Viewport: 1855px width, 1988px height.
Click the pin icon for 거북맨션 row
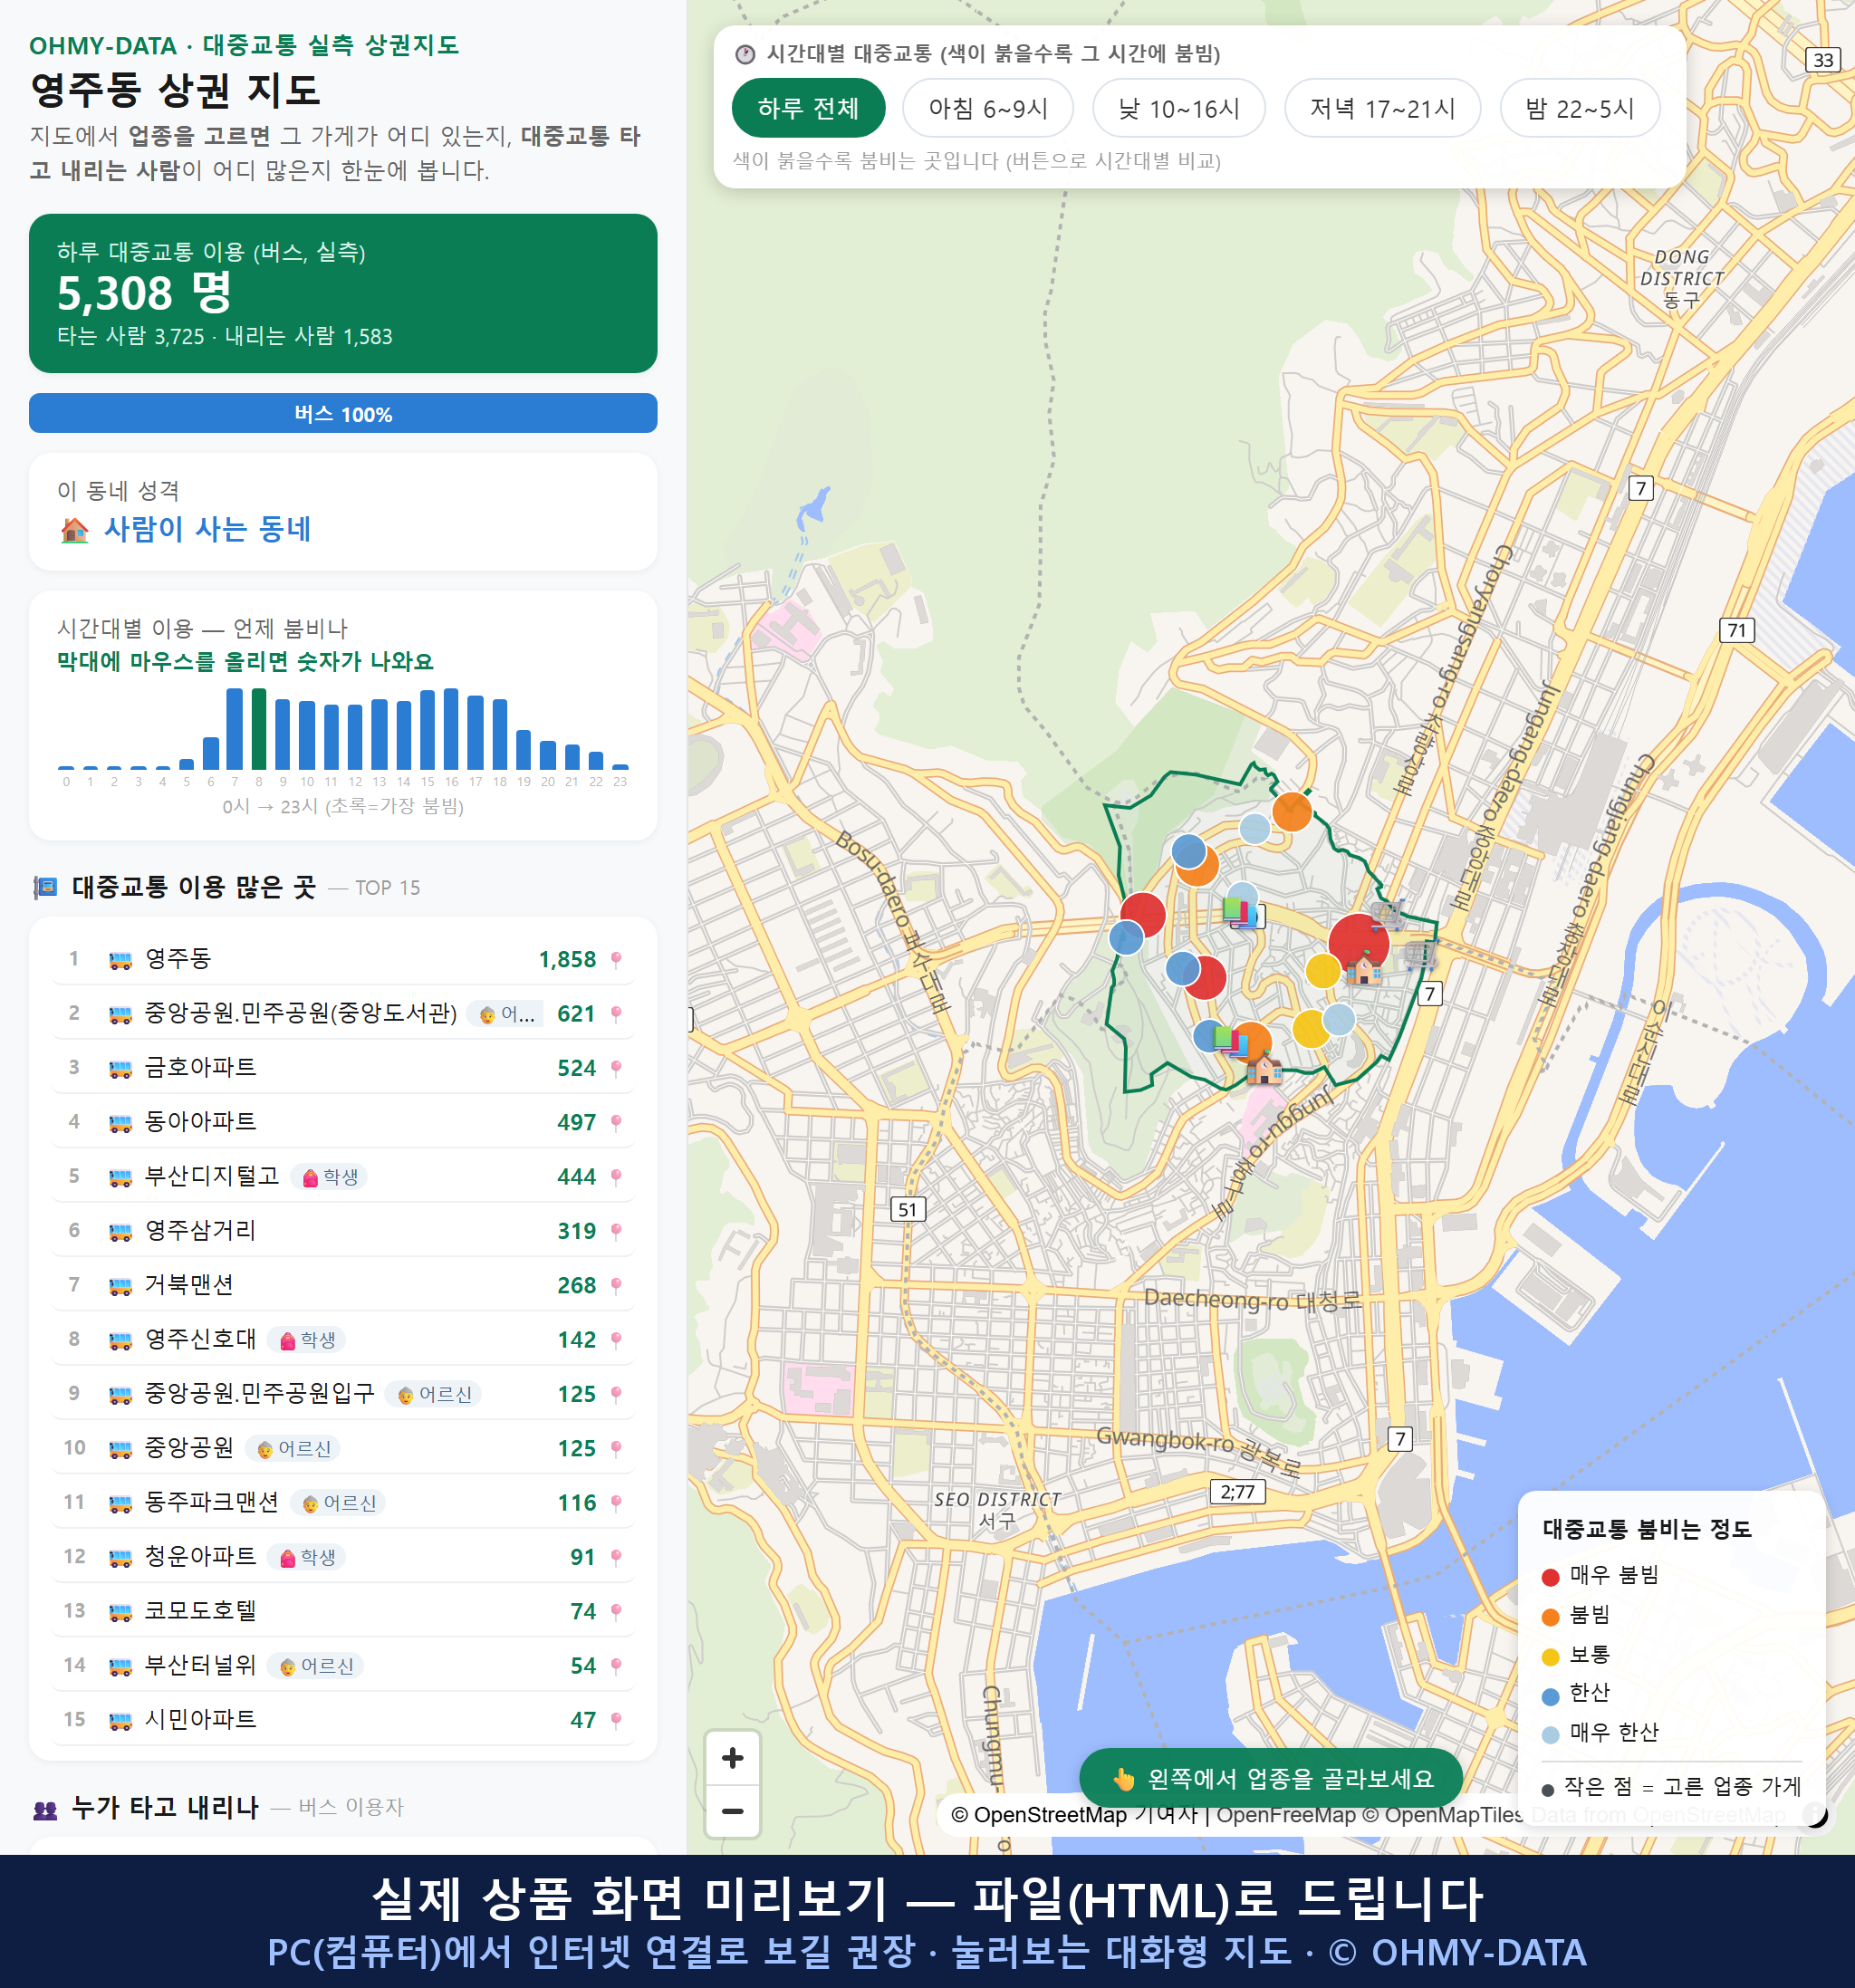click(616, 1286)
